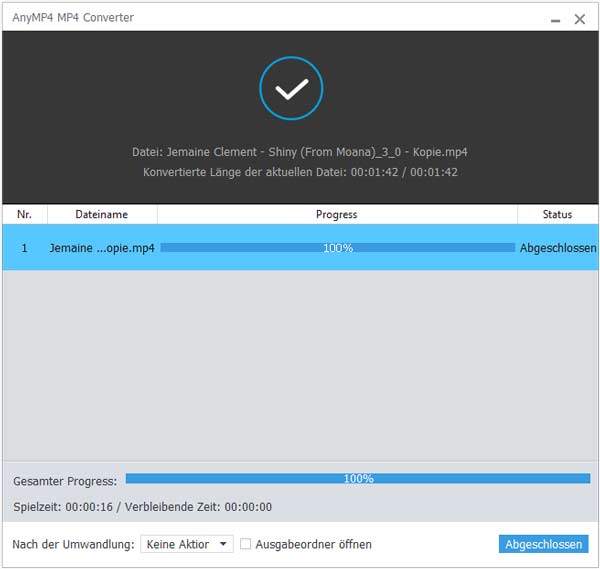Click the Datei: Jemaine Clement file text
Image resolution: width=600 pixels, height=569 pixels.
point(300,152)
